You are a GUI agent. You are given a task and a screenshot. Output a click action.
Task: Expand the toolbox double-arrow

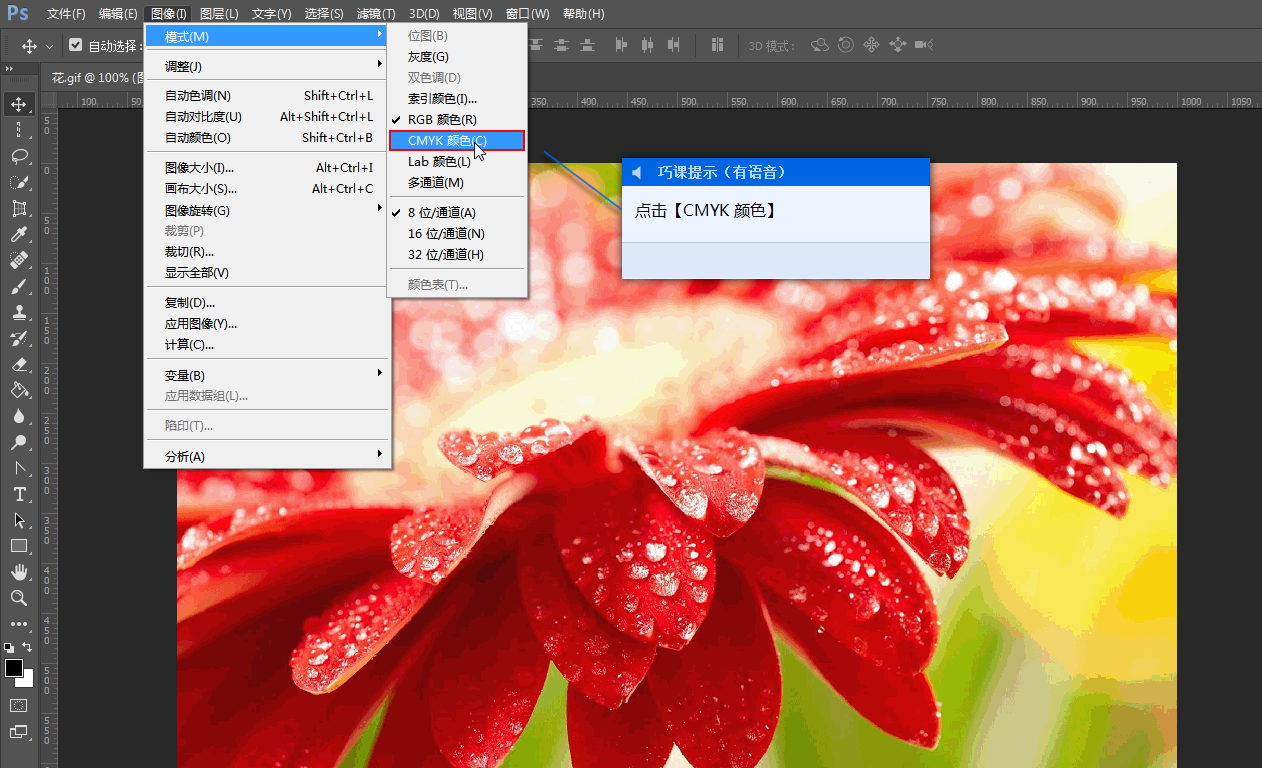10,68
